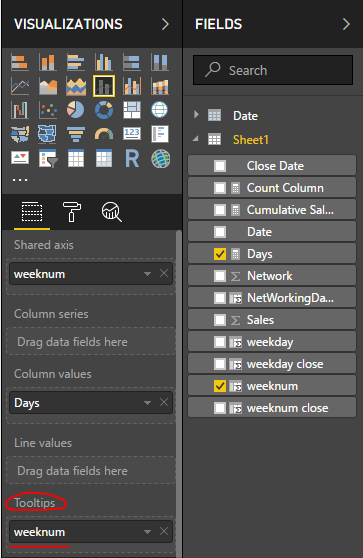Collapse the Visualizations pane
Viewport: 363px width, 558px height.
click(x=165, y=24)
